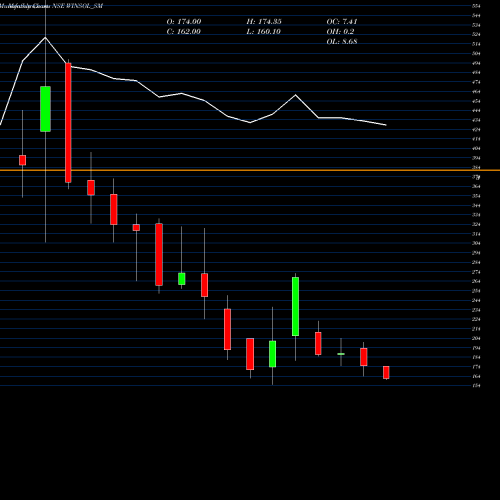The width and height of the screenshot is (500, 500).
Task: Click the 204 price axis label
Action: [476, 338]
